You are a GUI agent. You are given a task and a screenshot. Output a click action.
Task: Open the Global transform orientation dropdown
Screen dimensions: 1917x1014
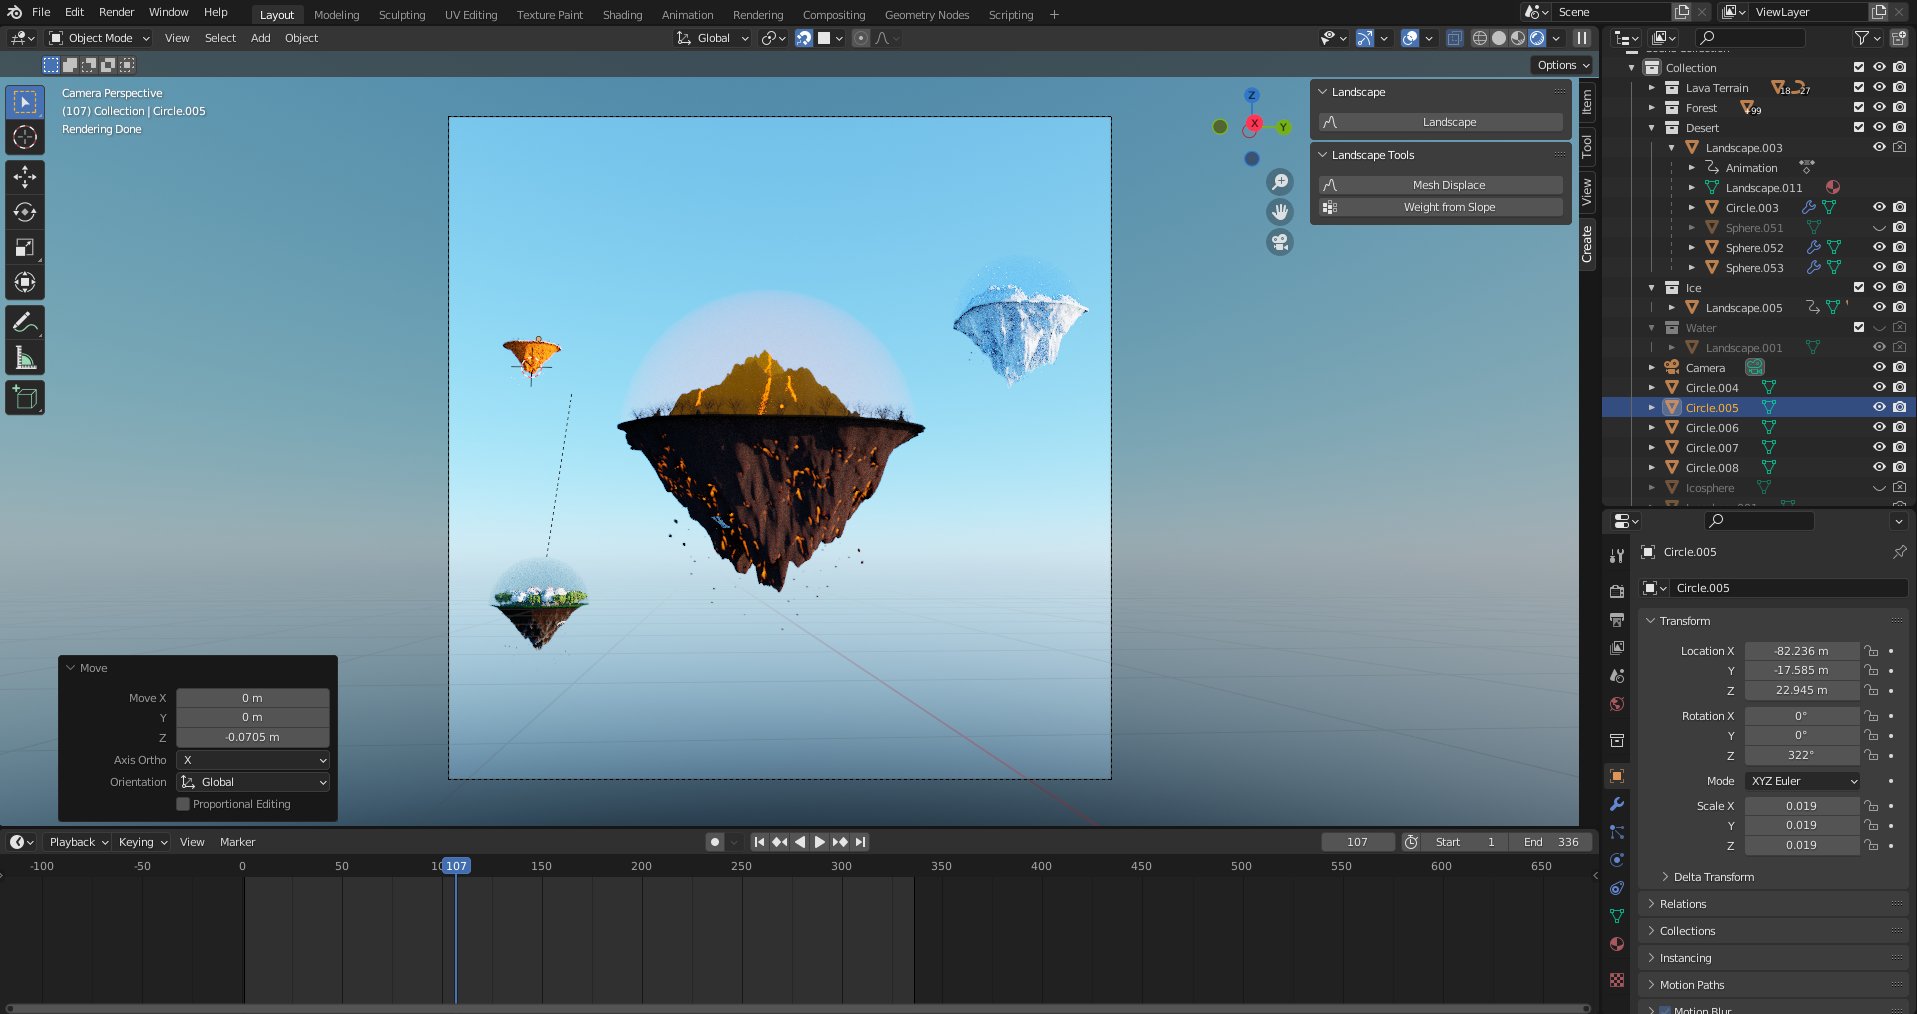point(713,38)
